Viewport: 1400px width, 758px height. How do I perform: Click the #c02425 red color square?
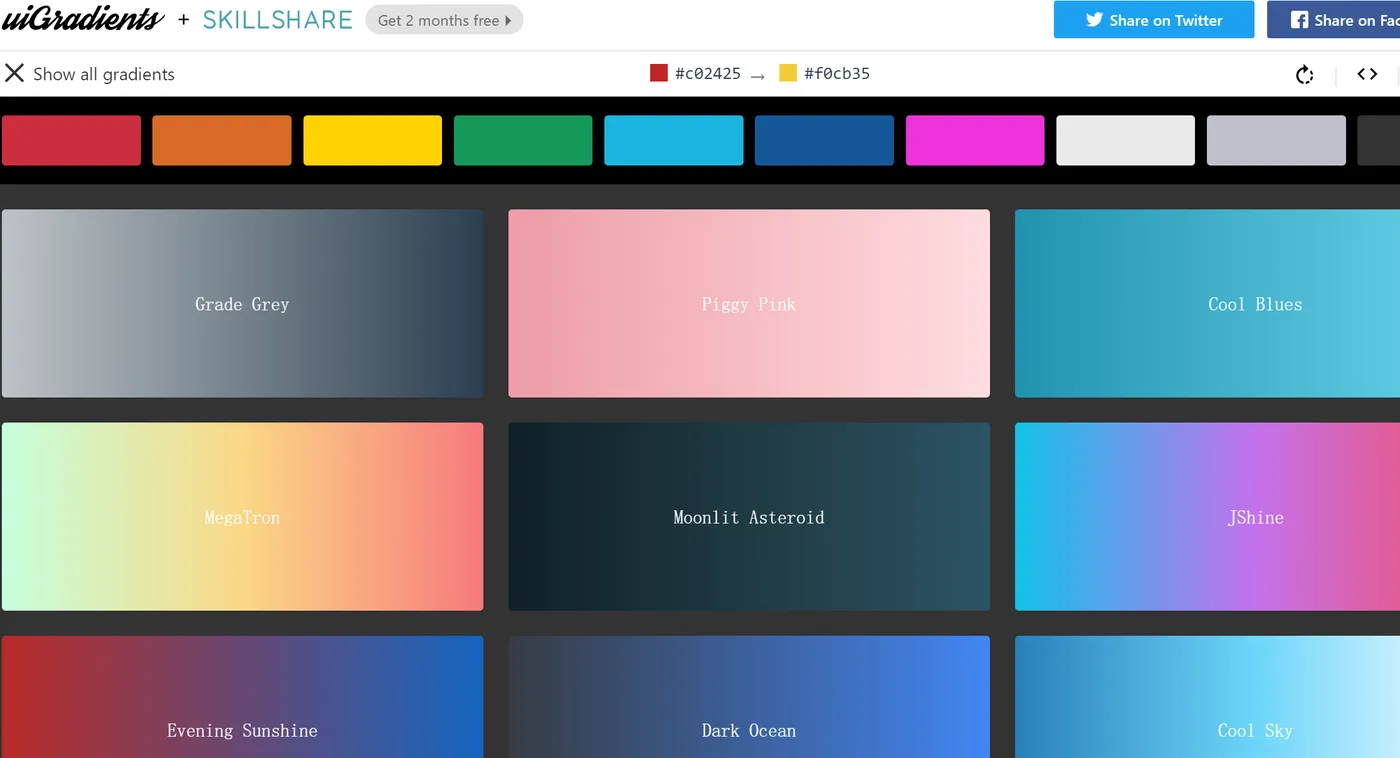click(x=659, y=73)
